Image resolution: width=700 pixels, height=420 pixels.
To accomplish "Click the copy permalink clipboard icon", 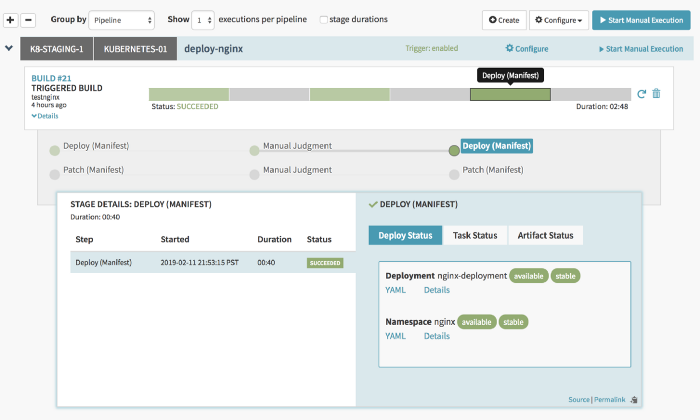I will (x=634, y=400).
